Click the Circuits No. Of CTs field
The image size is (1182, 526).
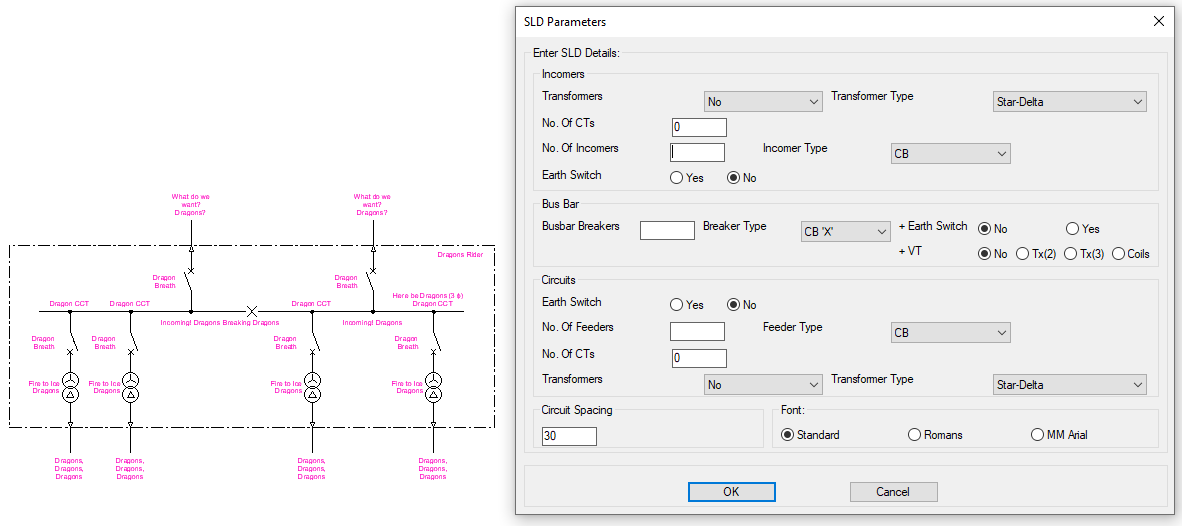tap(699, 358)
